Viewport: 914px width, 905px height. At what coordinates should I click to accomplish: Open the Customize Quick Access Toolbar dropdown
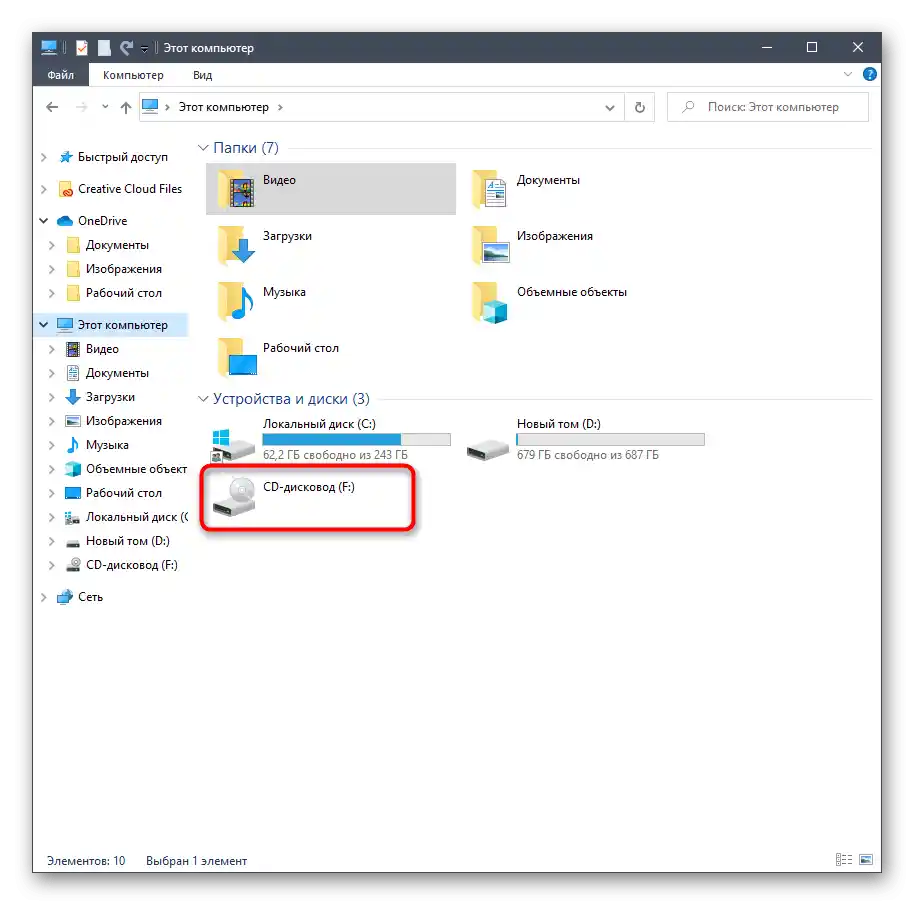(x=144, y=48)
